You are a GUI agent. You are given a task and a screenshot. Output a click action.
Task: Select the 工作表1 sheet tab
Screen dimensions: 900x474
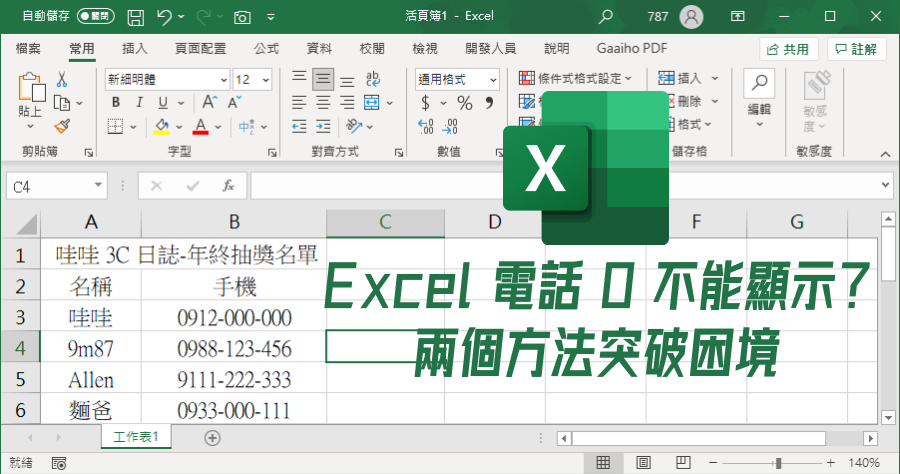click(x=136, y=437)
